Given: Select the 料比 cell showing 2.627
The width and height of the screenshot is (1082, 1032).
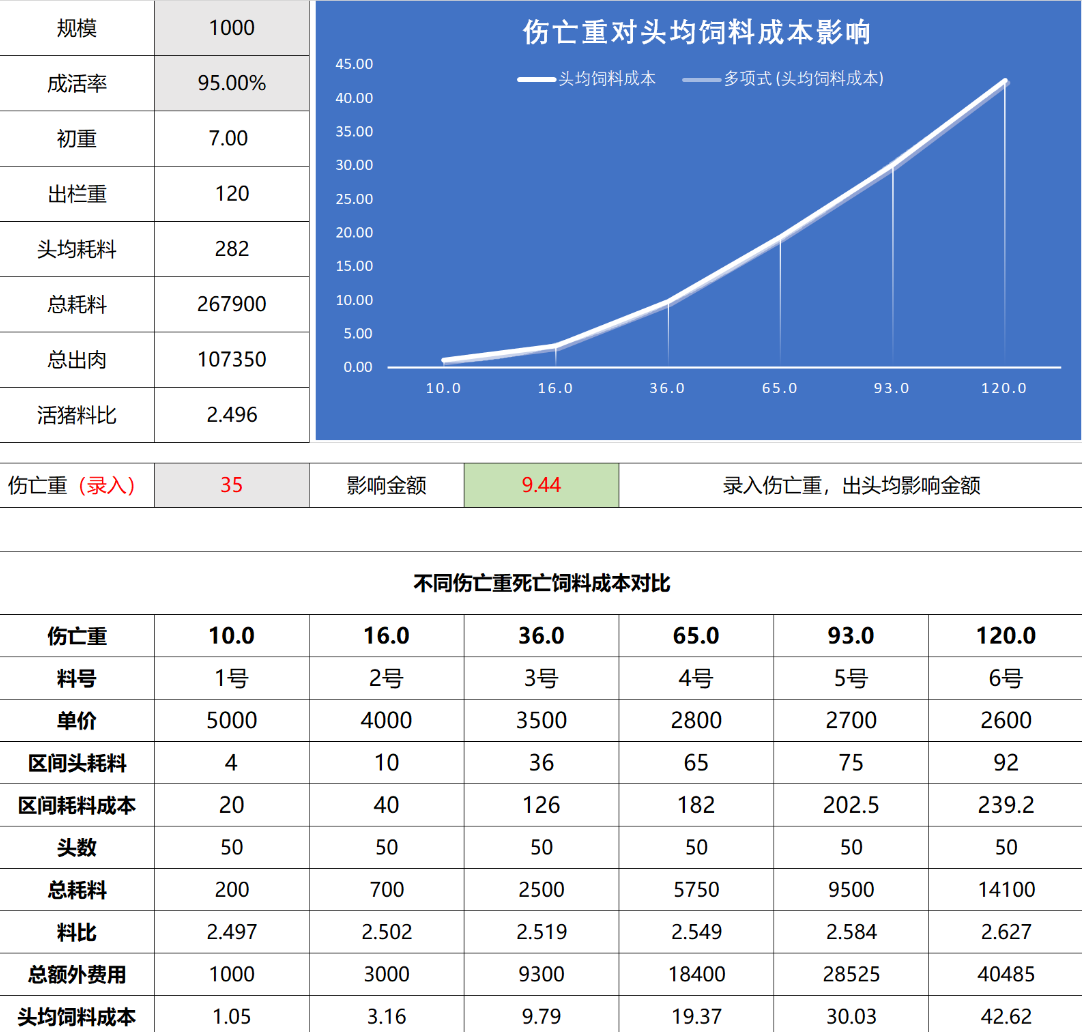Looking at the screenshot, I should [x=1006, y=932].
